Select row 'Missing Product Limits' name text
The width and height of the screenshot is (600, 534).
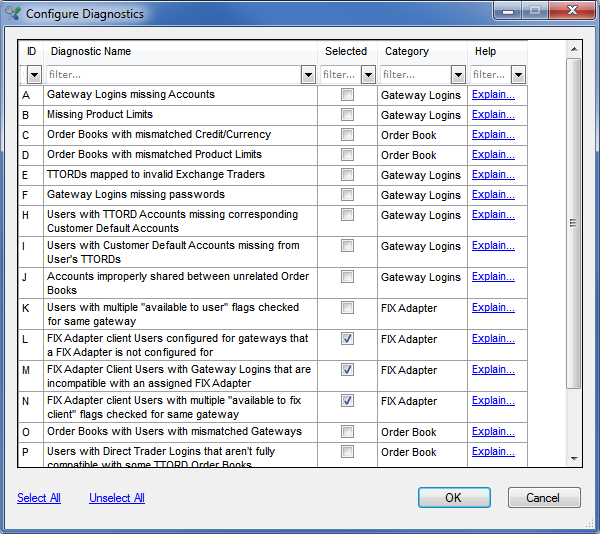tap(100, 114)
